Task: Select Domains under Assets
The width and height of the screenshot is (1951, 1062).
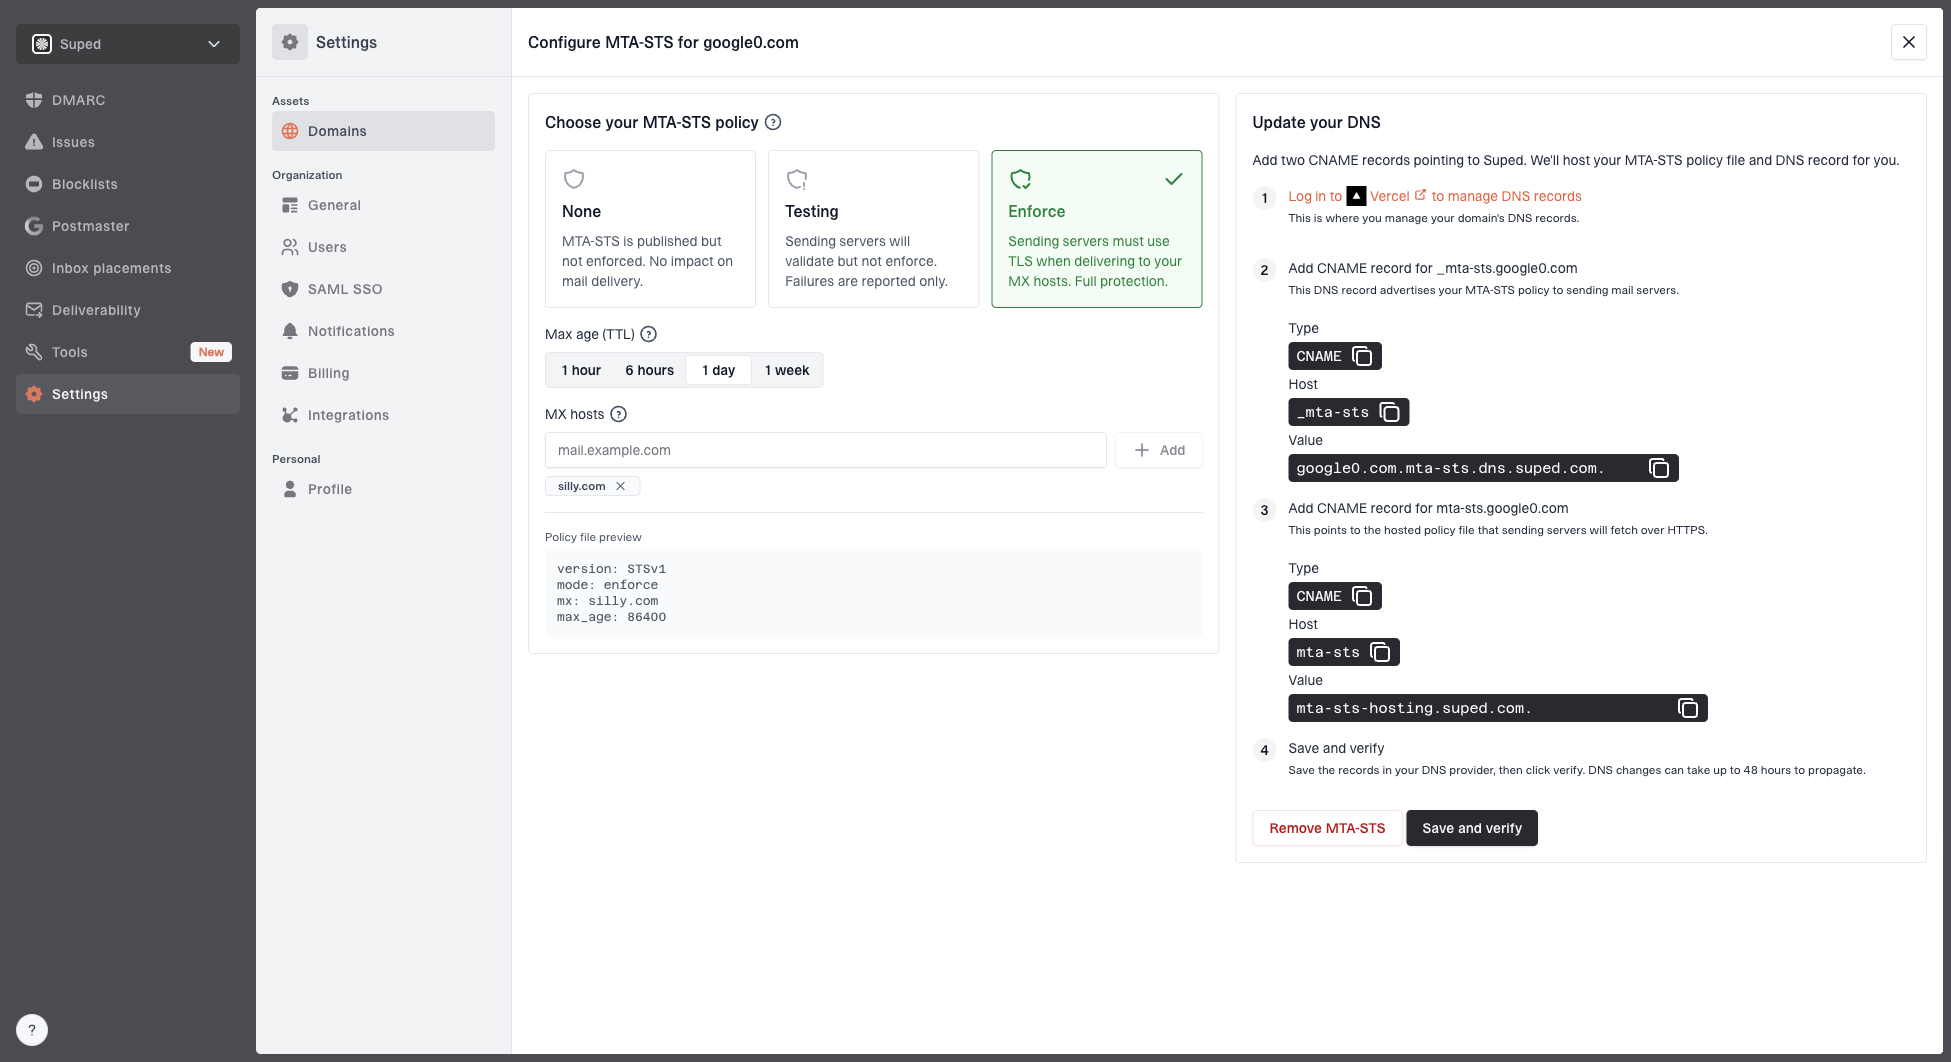Action: (383, 131)
